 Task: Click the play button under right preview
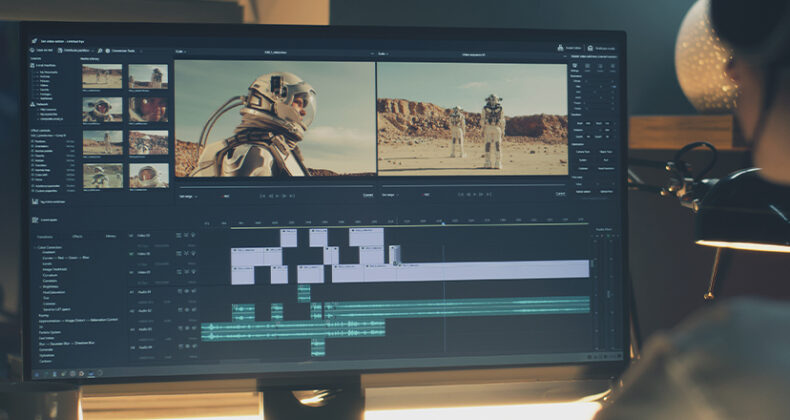click(x=476, y=195)
